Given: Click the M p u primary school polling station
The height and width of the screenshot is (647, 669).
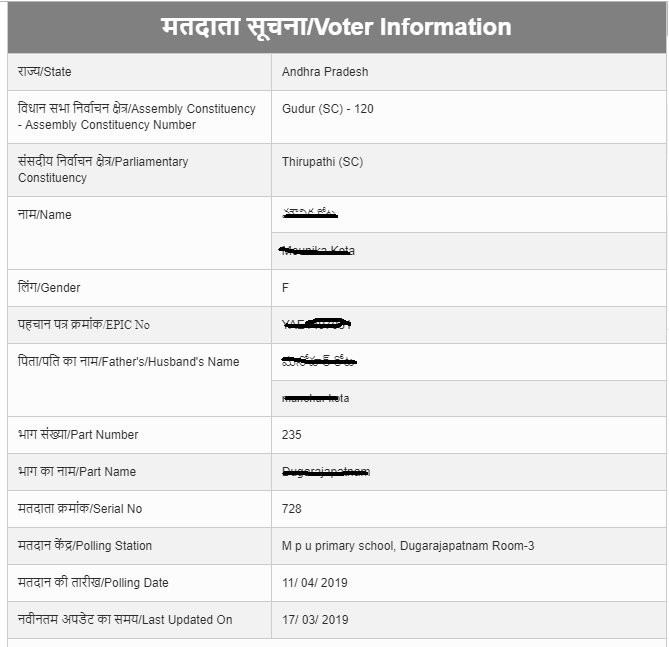Looking at the screenshot, I should tap(408, 546).
